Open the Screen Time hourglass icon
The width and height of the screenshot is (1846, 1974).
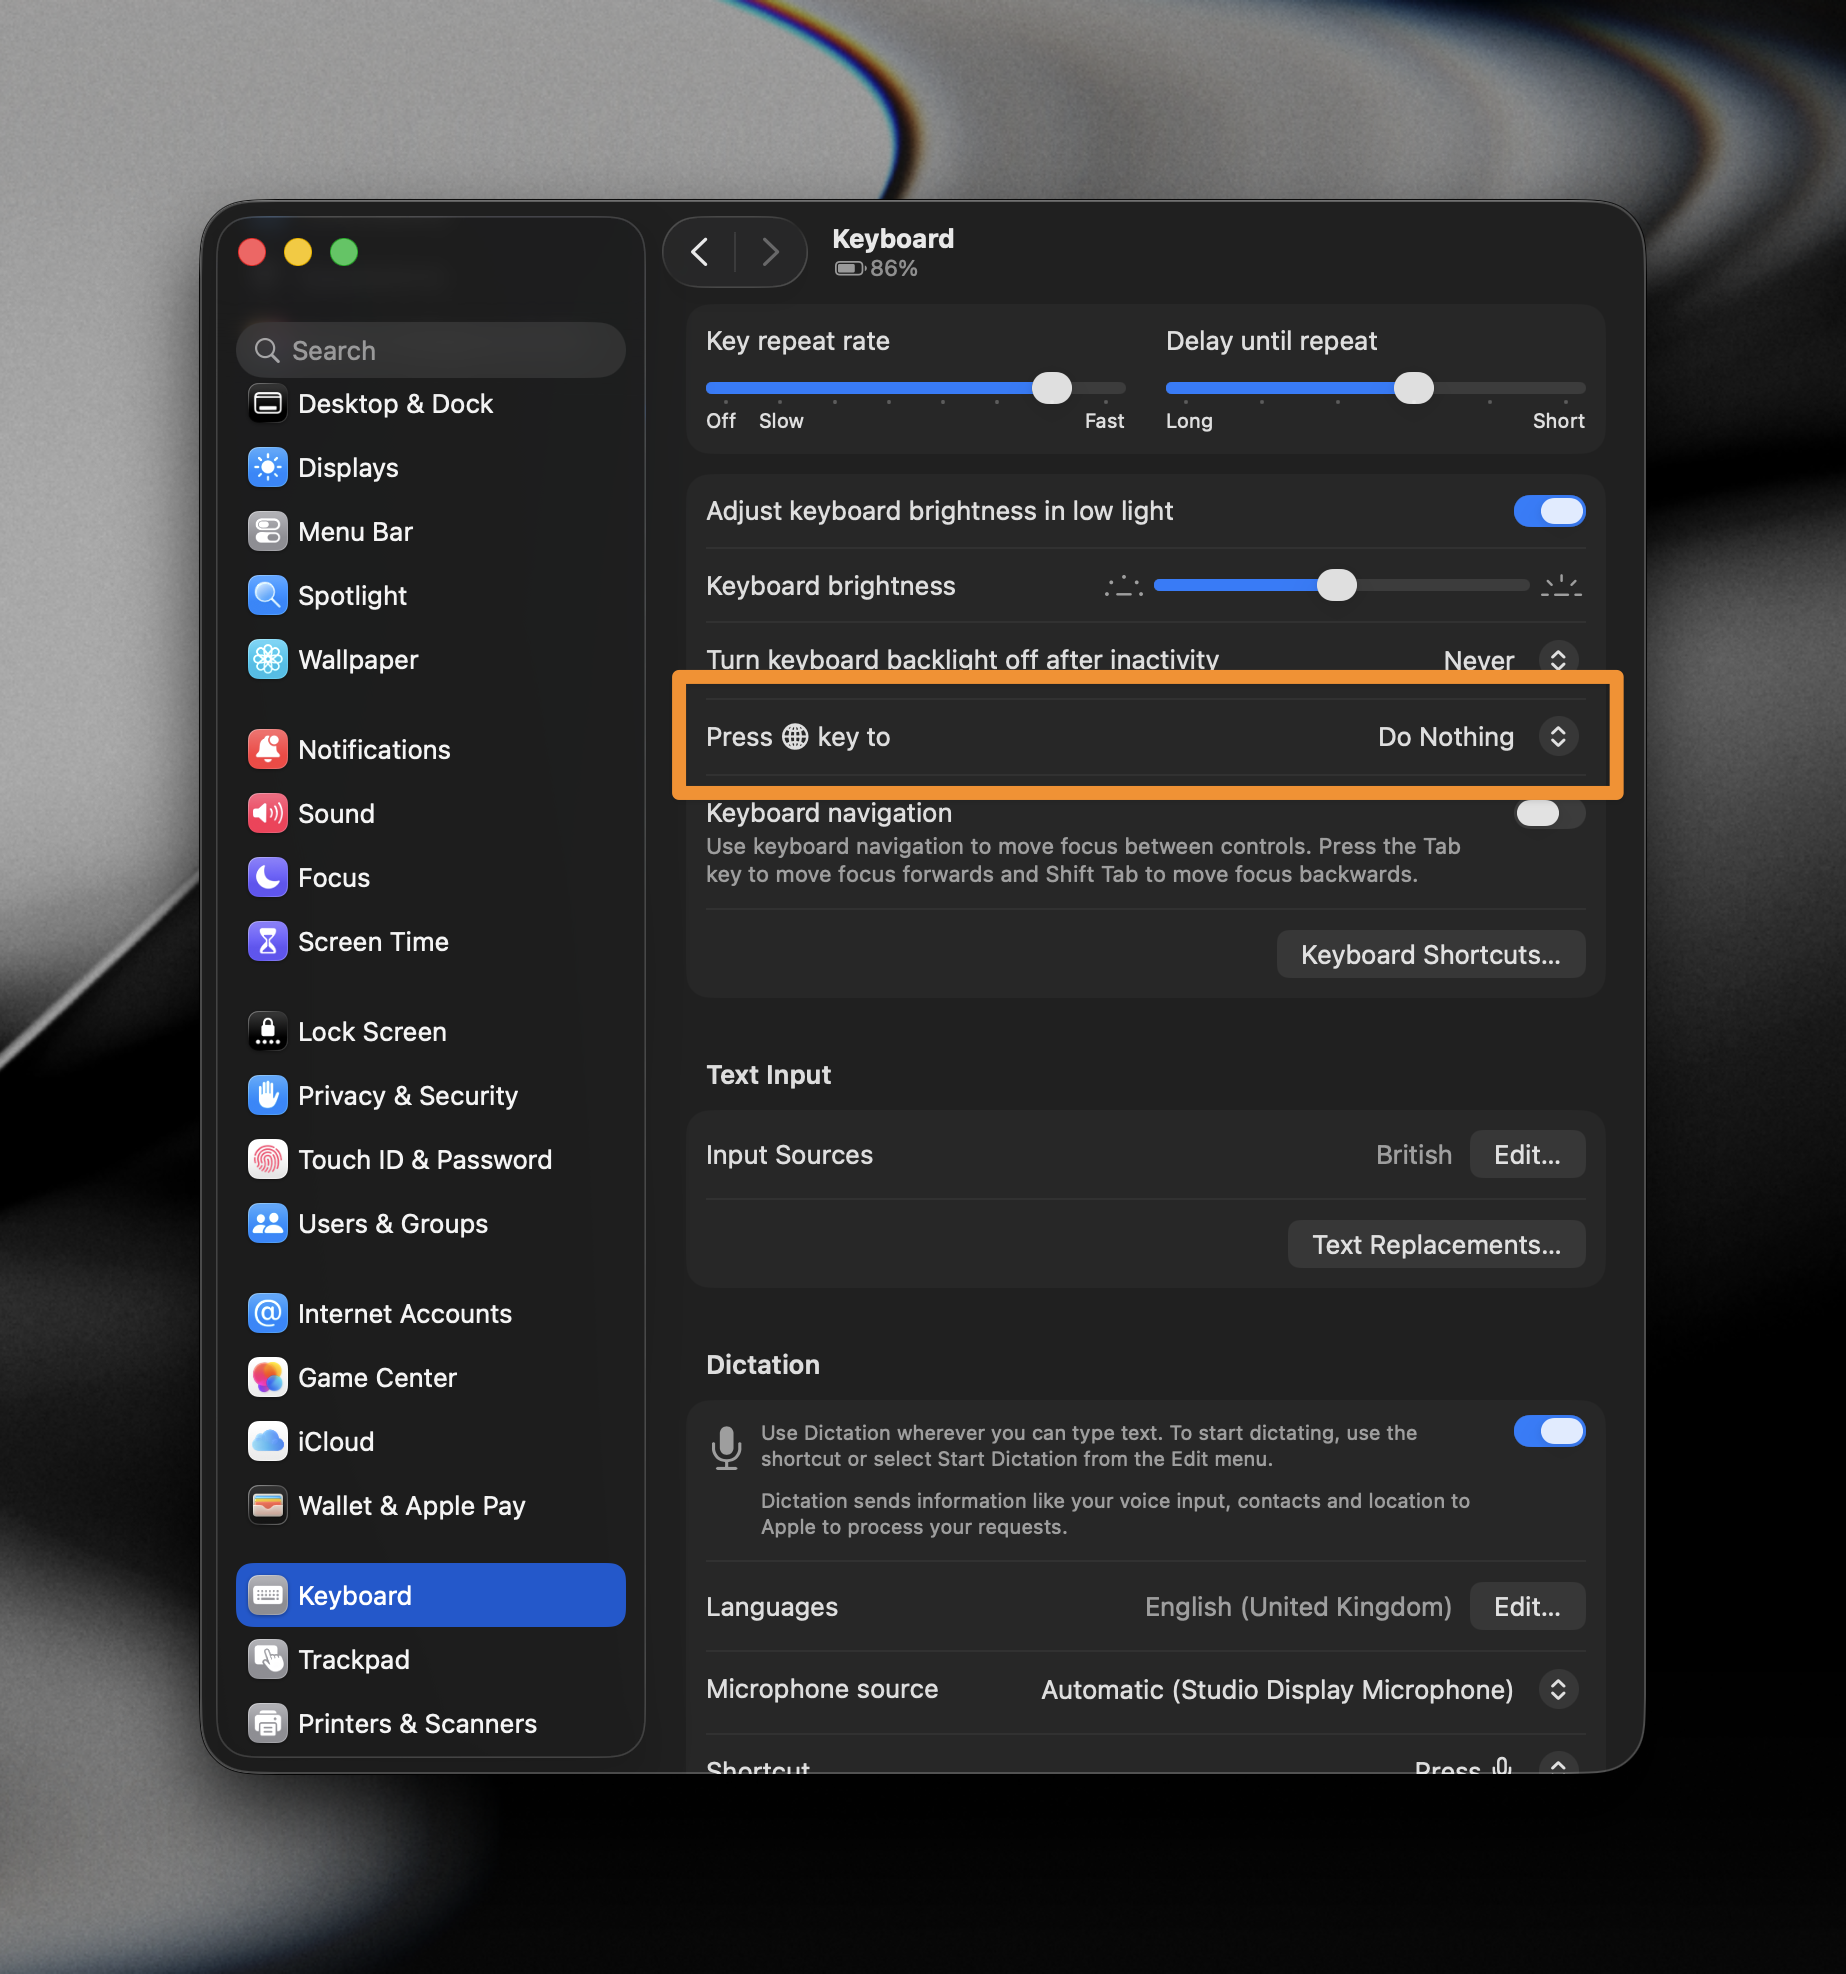pyautogui.click(x=267, y=942)
